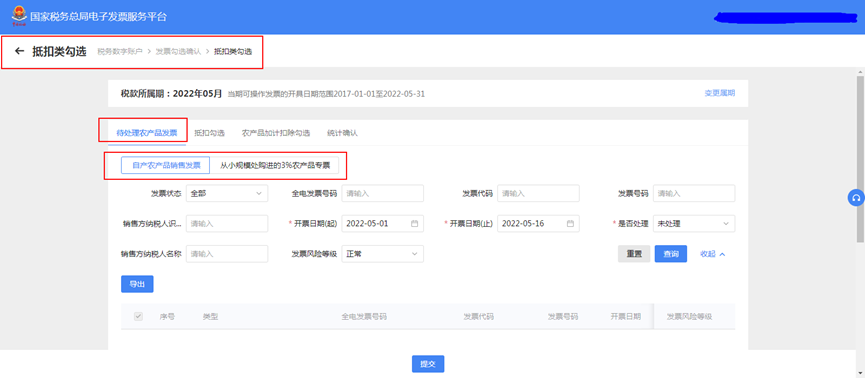Click the 导出 button
Image resolution: width=865 pixels, height=378 pixels.
(x=137, y=284)
